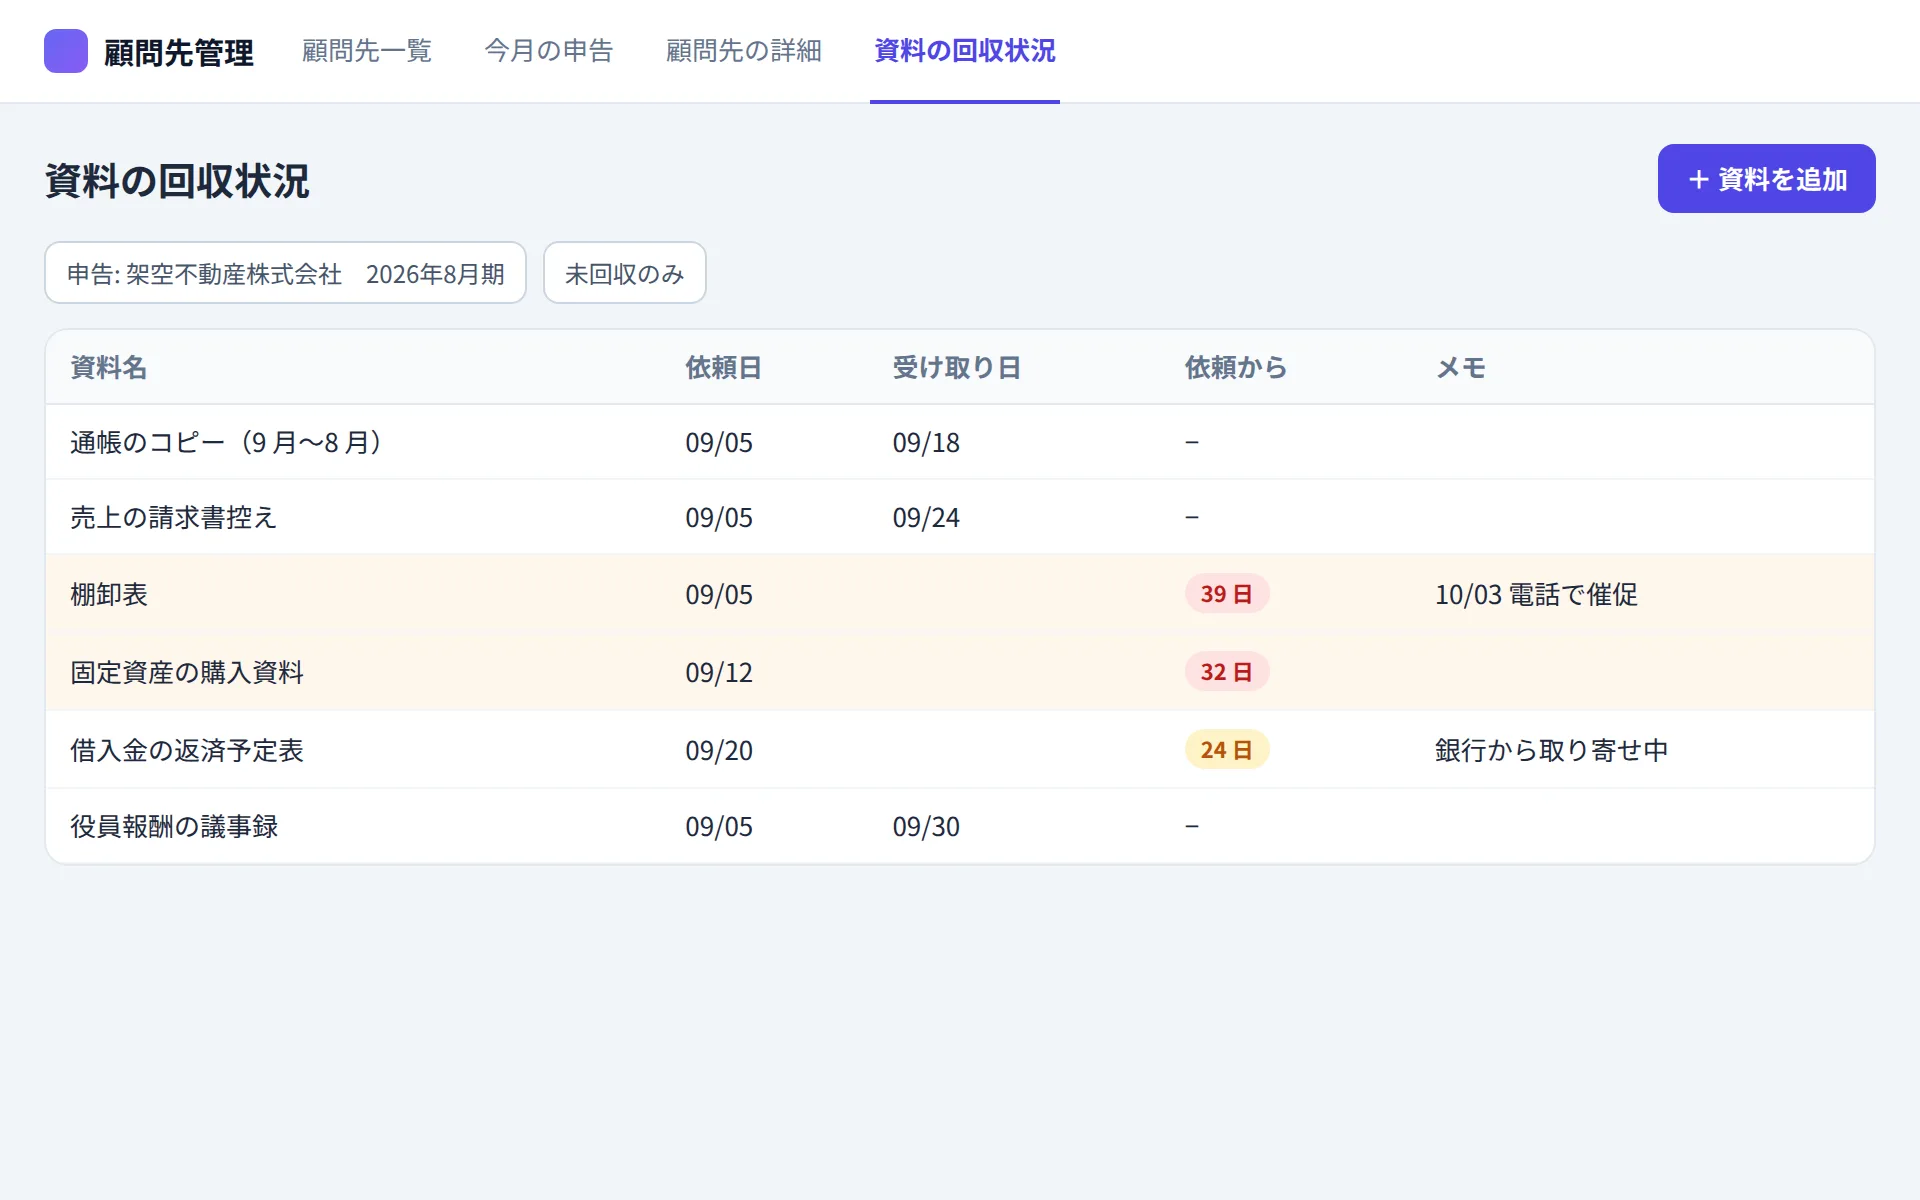The width and height of the screenshot is (1920, 1200).
Task: Switch to 今月の申告 tab
Action: click(x=549, y=51)
